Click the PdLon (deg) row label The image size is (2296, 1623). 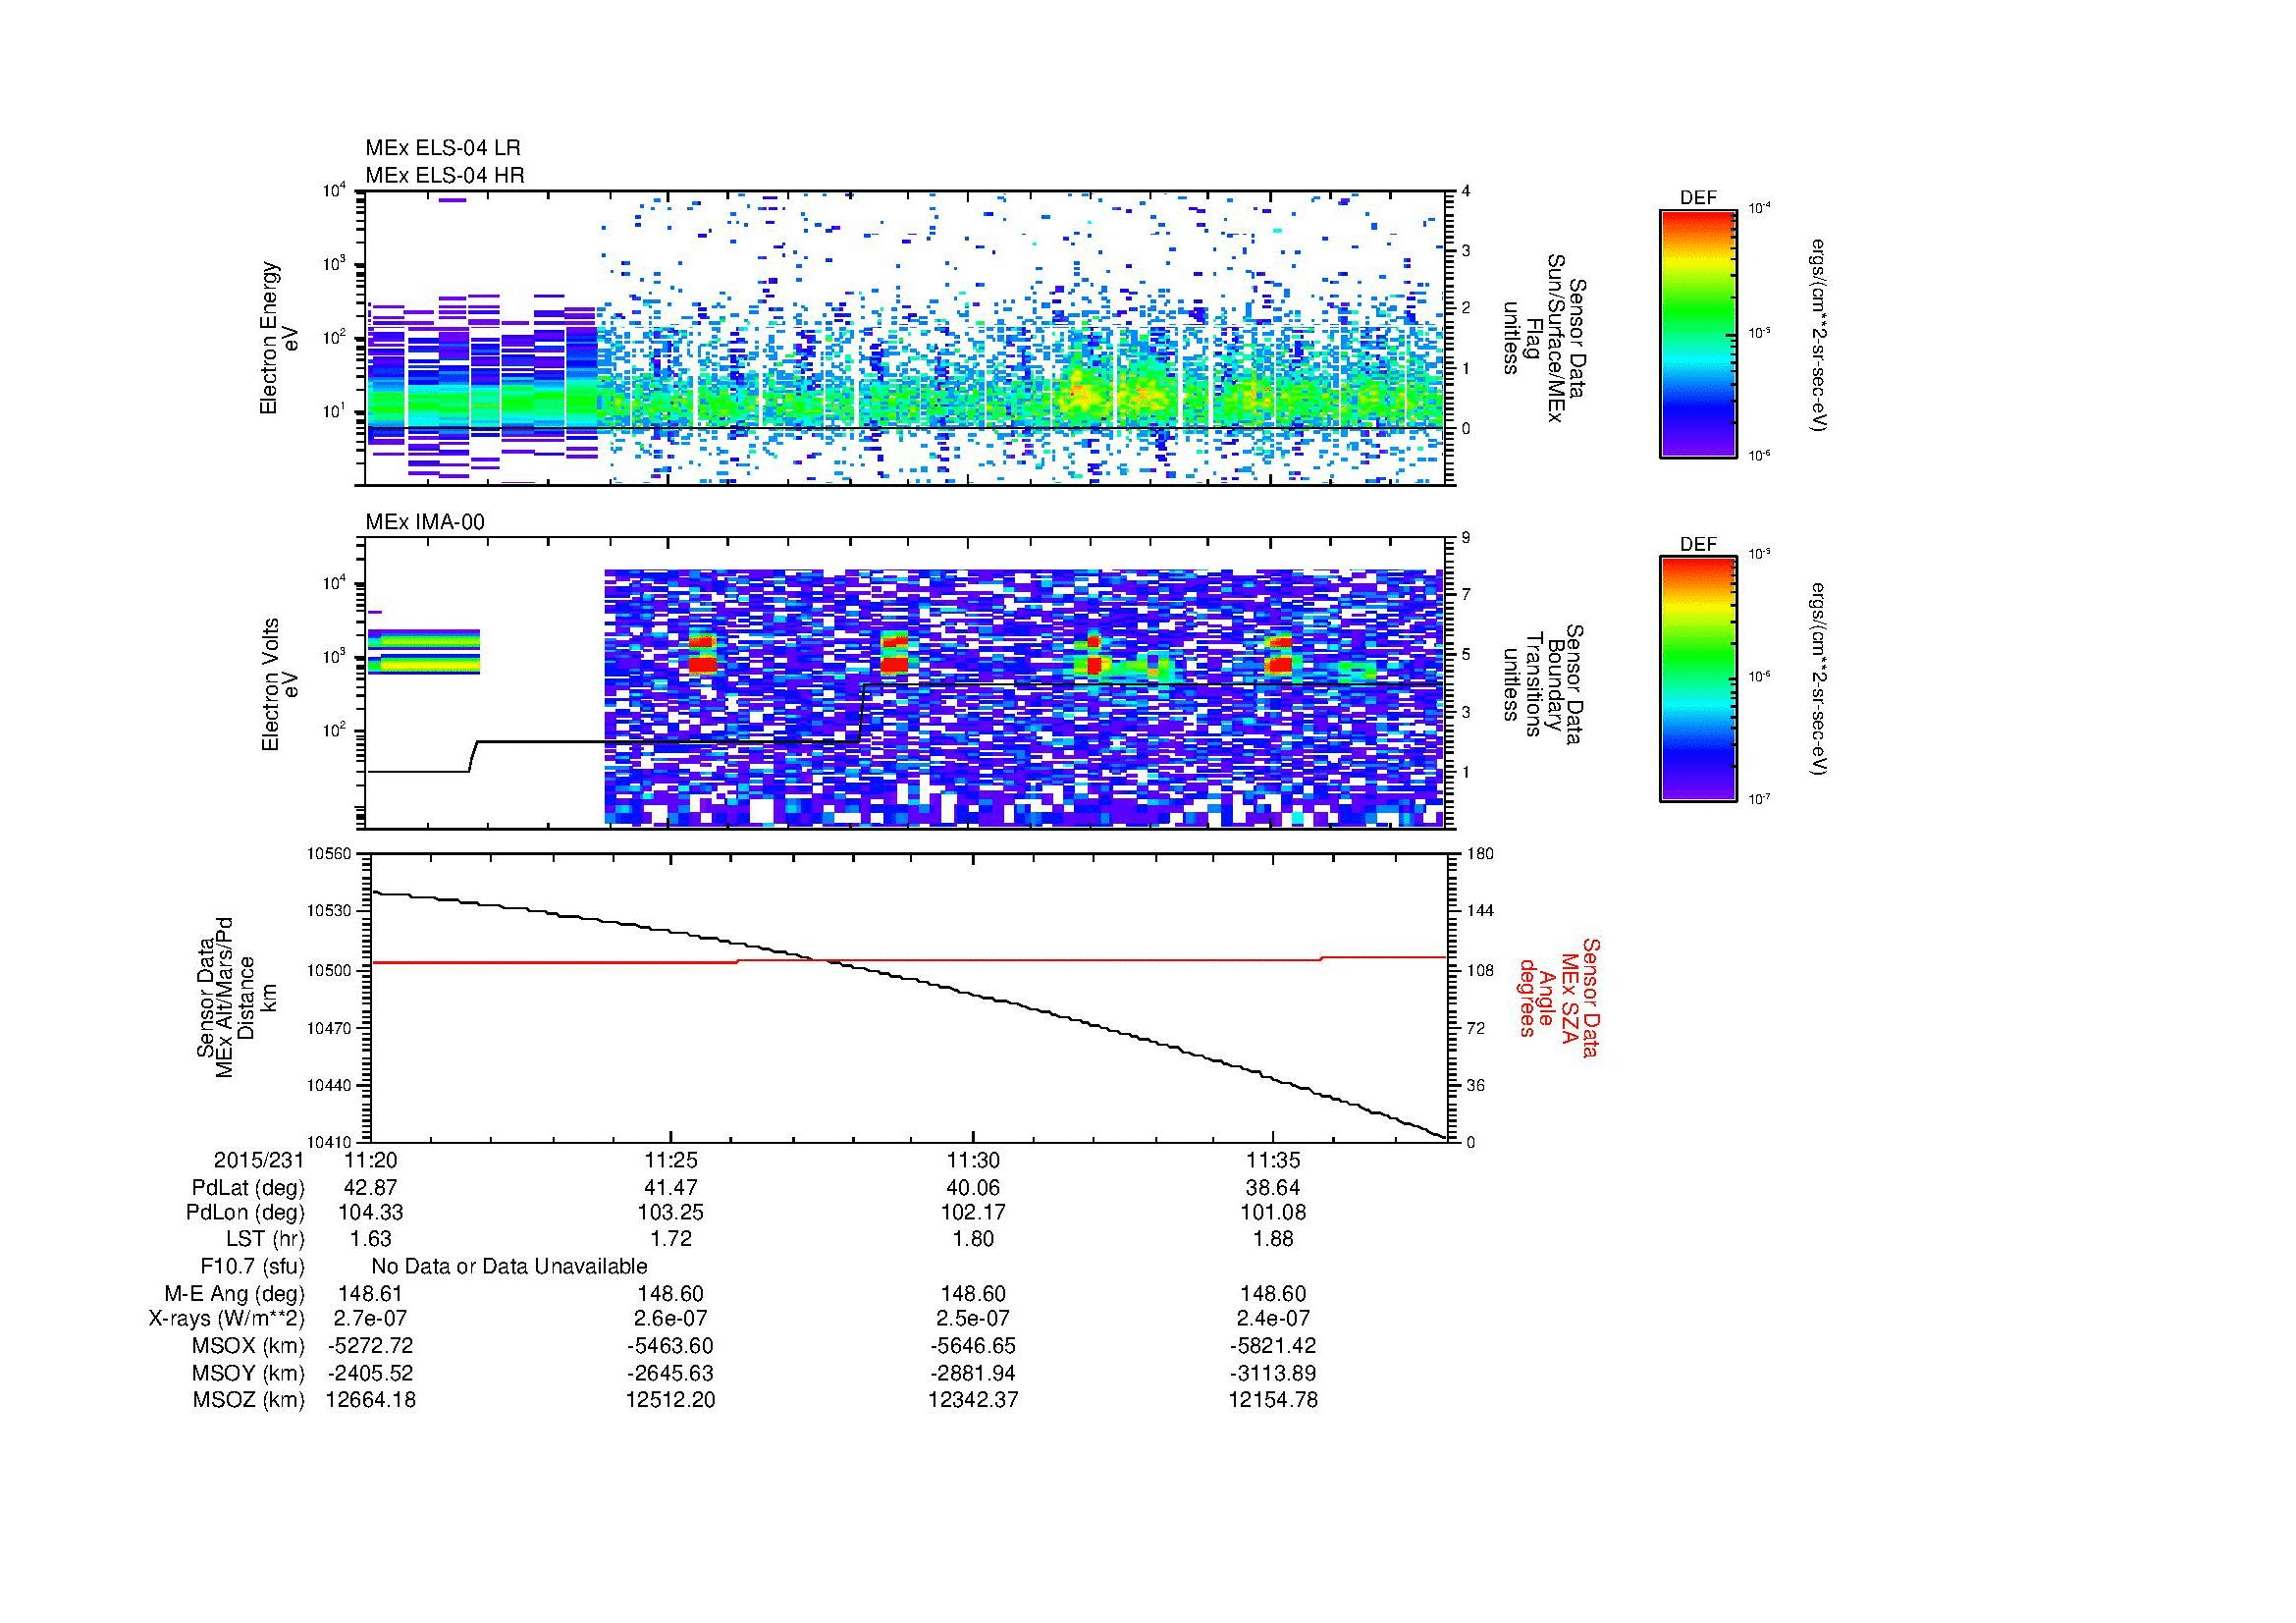245,1213
